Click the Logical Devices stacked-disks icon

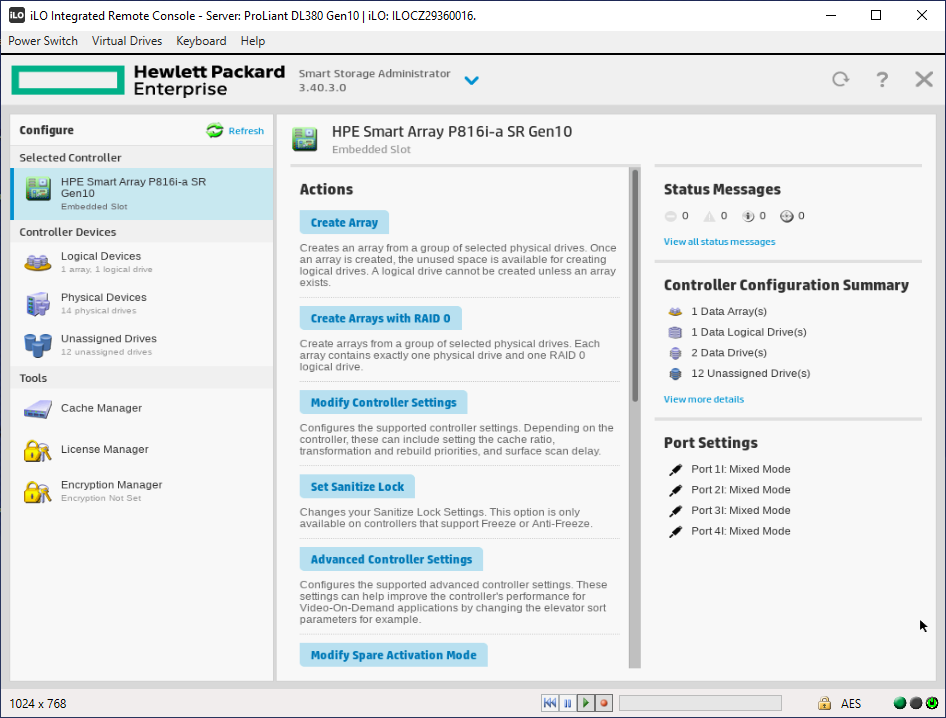coord(37,263)
